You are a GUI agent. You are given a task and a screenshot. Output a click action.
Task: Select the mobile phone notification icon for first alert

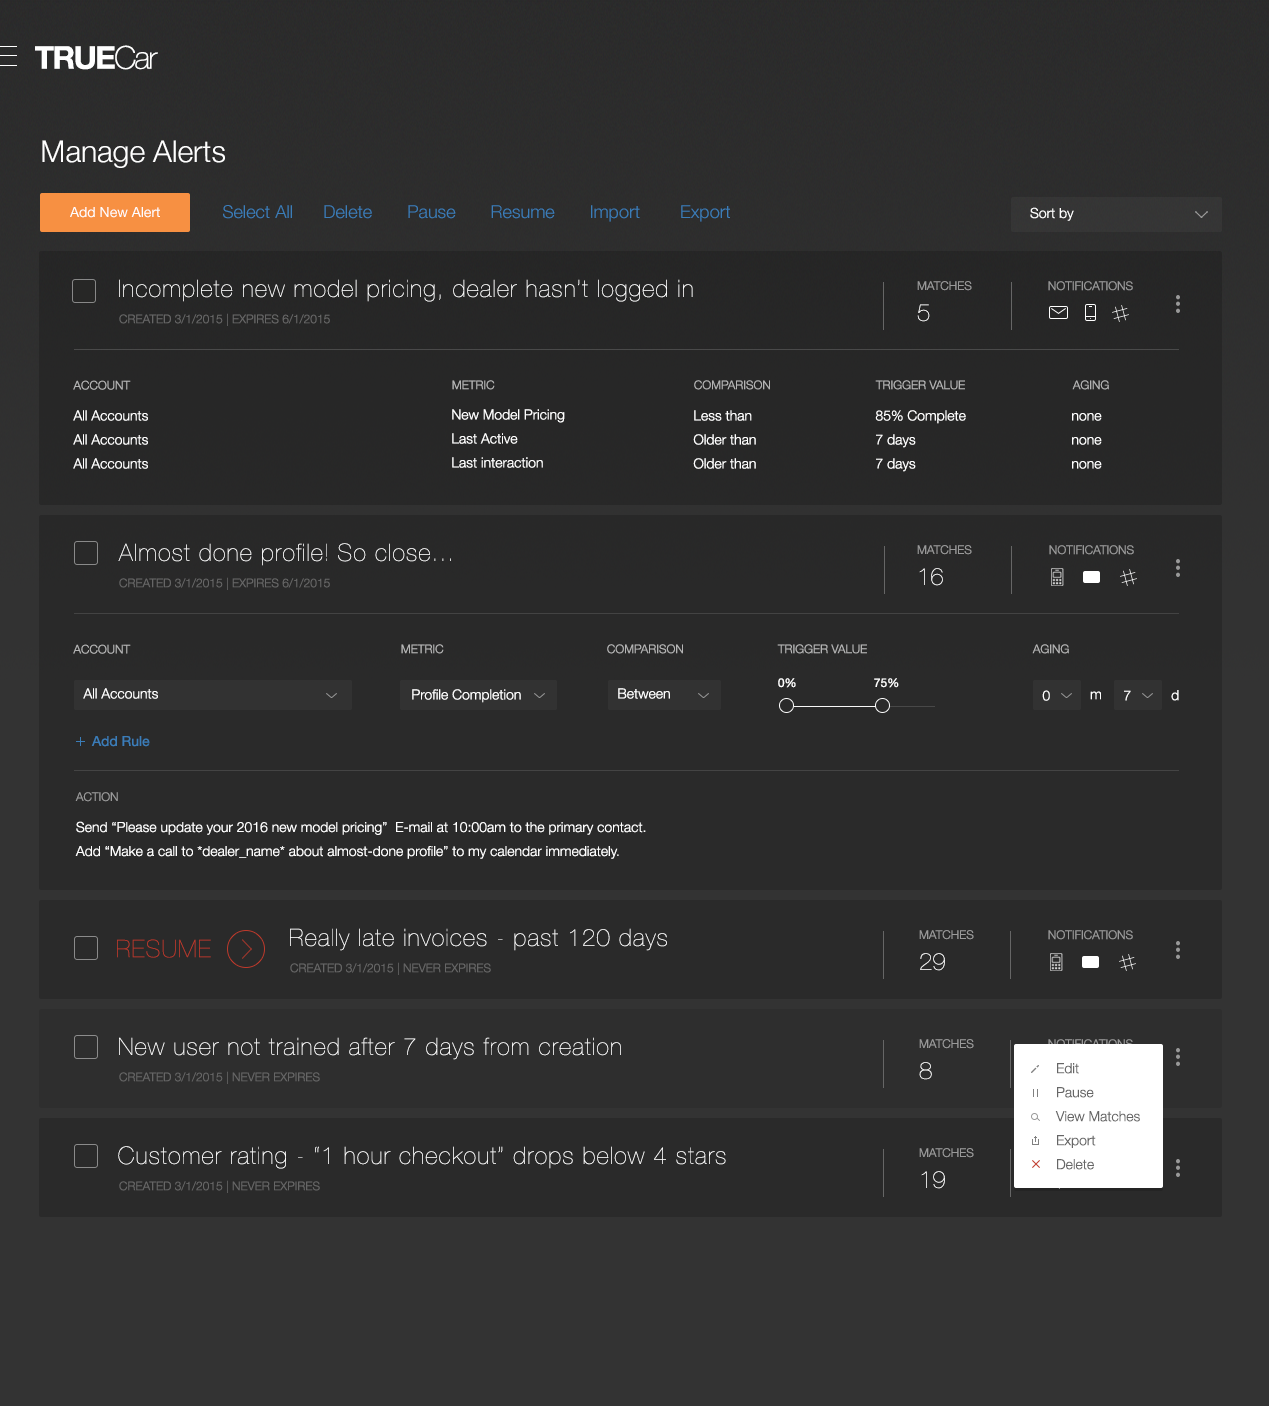point(1089,312)
